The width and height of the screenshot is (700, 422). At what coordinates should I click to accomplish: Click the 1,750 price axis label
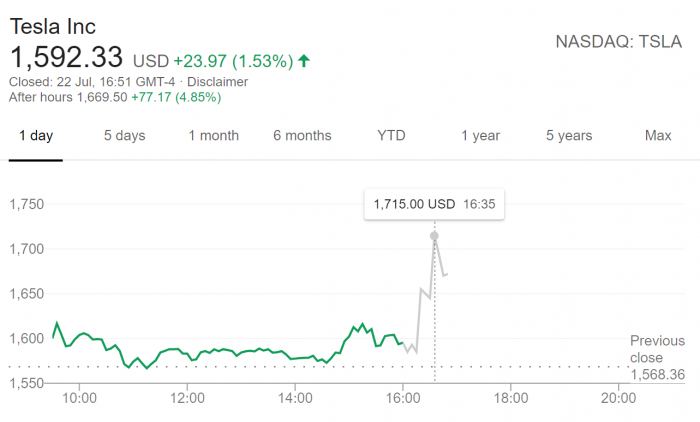pos(27,204)
